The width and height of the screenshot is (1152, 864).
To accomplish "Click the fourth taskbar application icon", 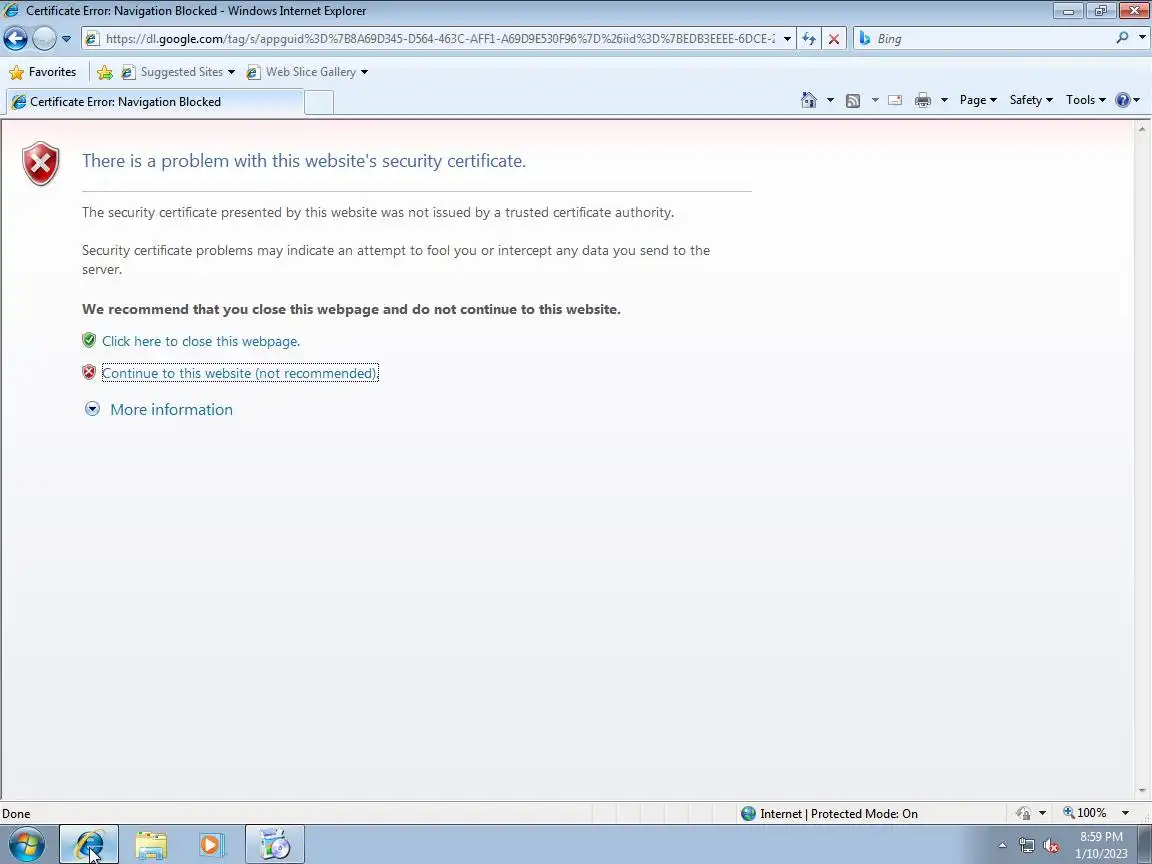I will 274,845.
